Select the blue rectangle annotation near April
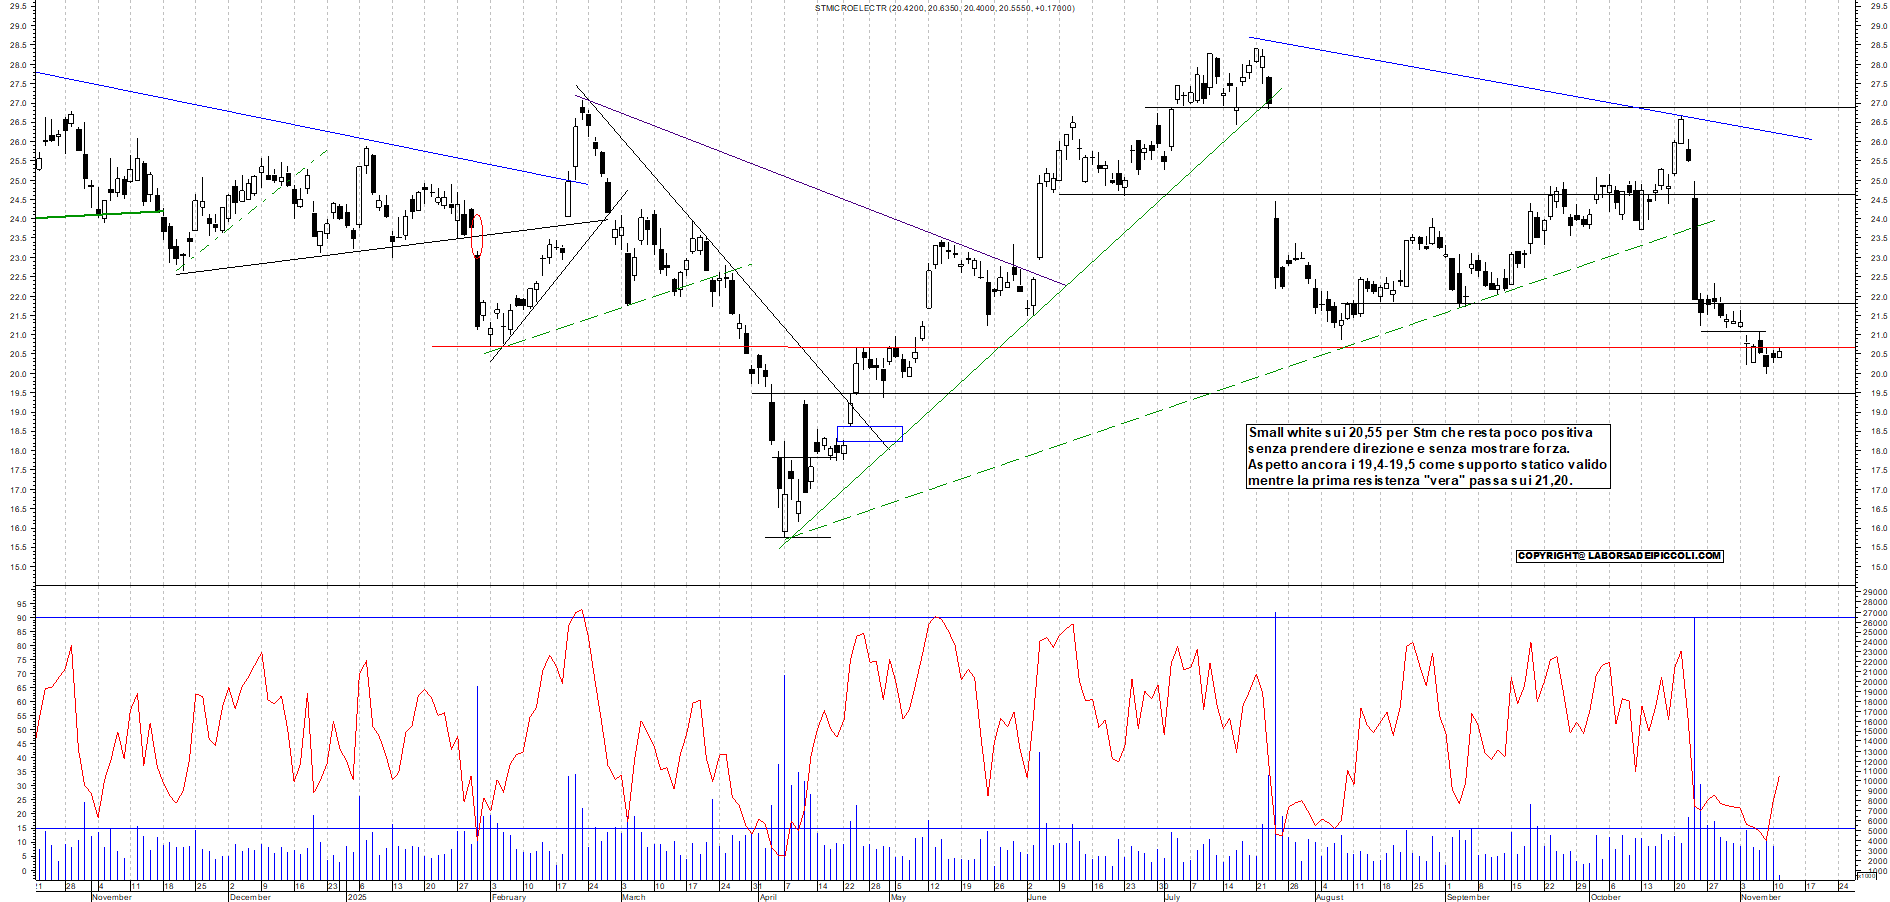The height and width of the screenshot is (902, 1890). 868,434
